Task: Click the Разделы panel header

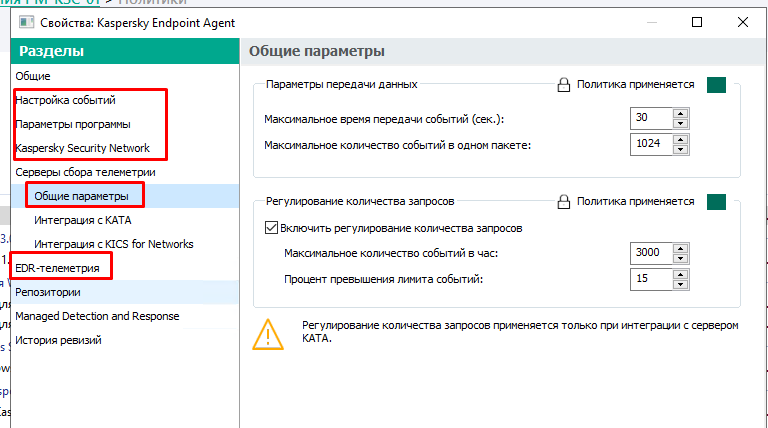Action: [x=125, y=51]
